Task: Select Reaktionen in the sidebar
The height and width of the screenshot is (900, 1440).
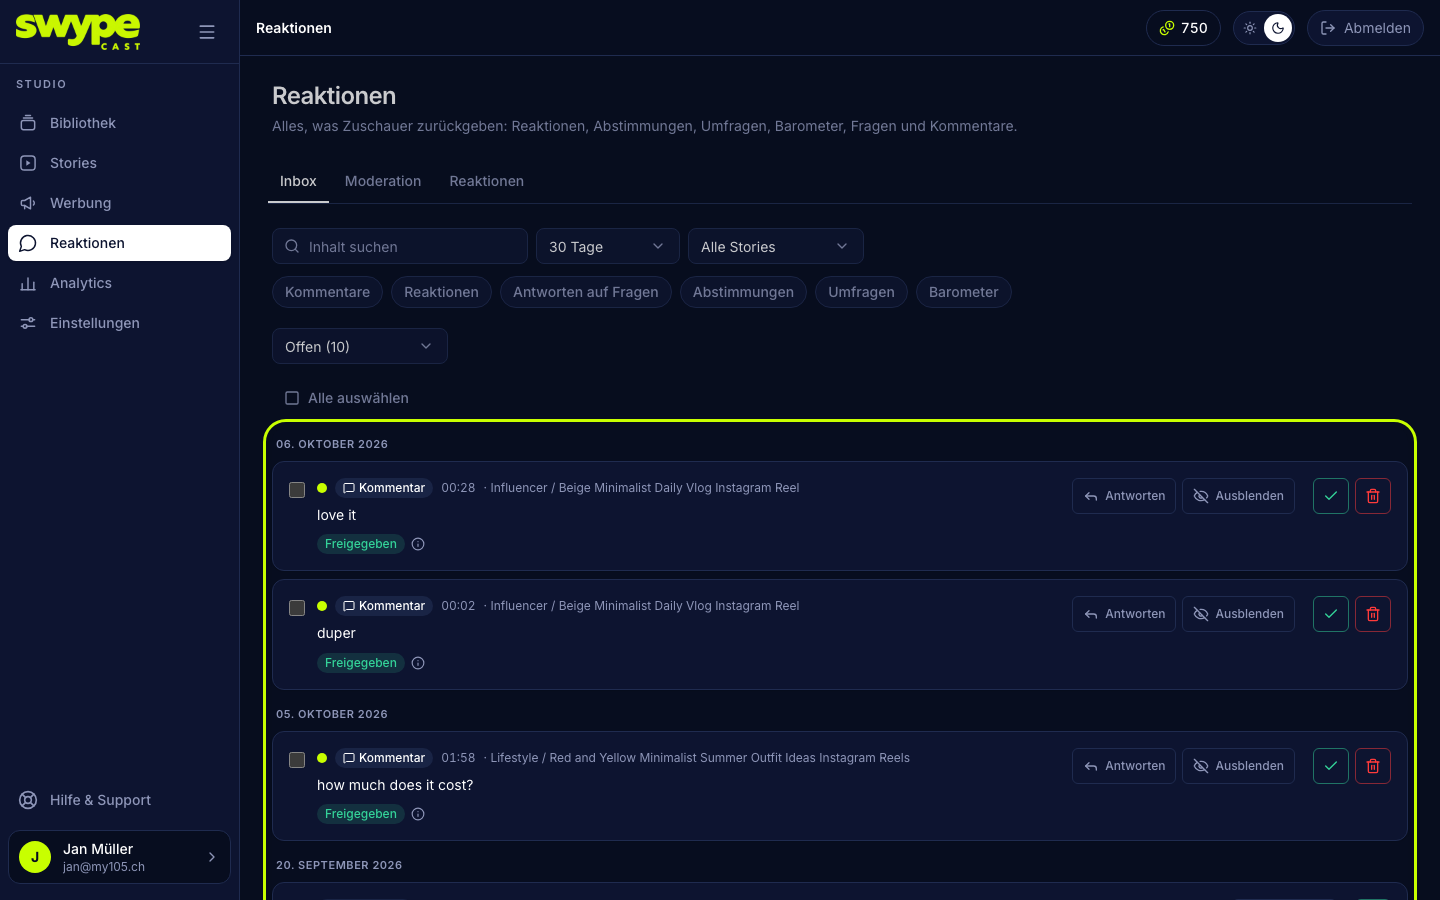Action: coord(119,243)
